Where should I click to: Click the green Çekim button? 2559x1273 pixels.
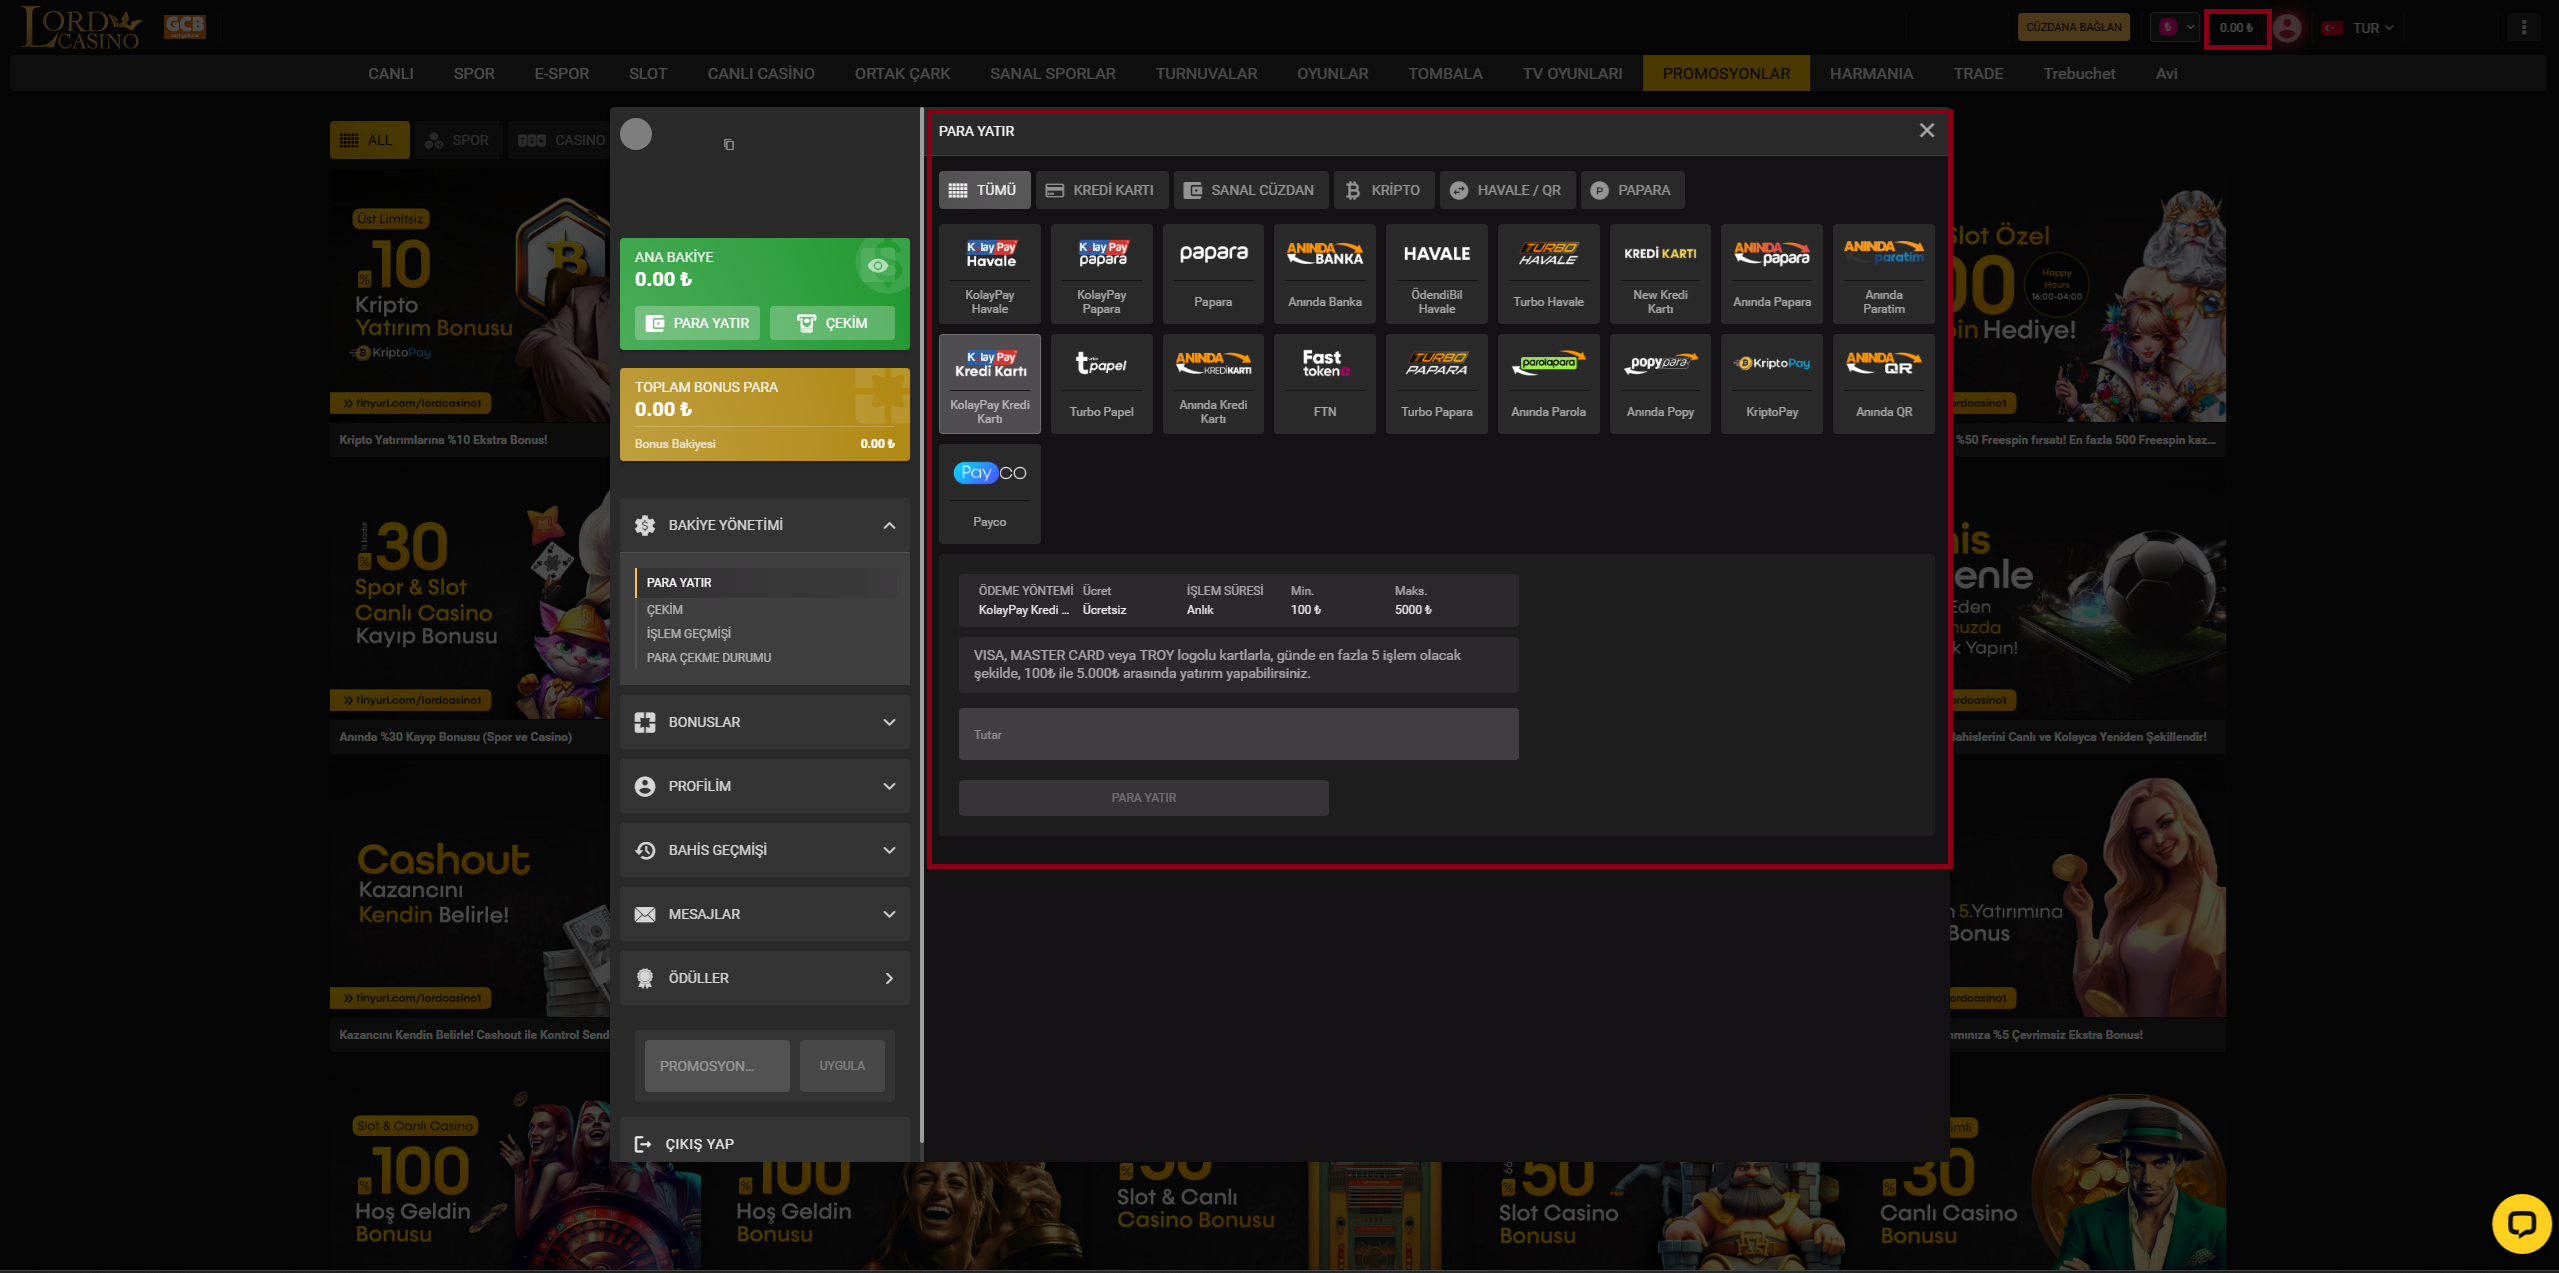pyautogui.click(x=832, y=323)
